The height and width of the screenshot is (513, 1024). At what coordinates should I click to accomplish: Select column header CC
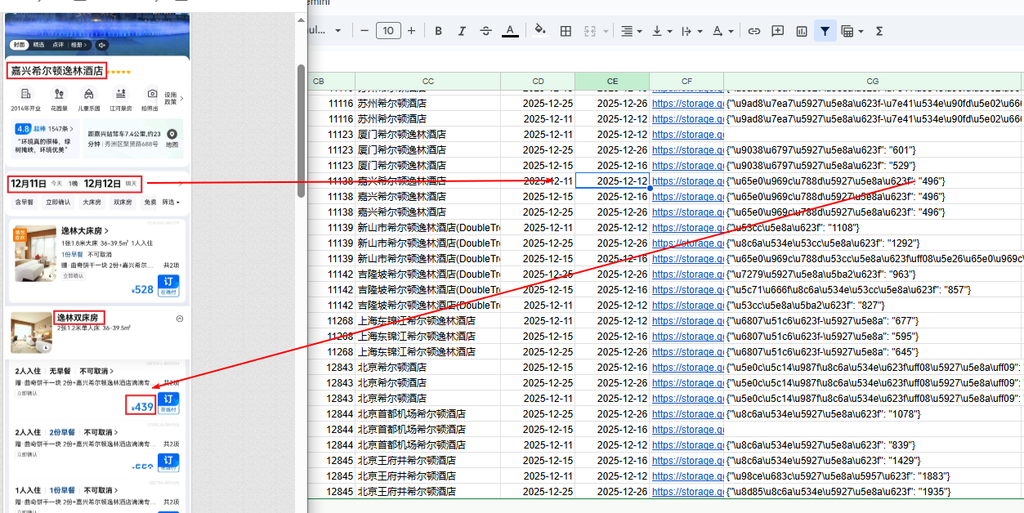428,81
